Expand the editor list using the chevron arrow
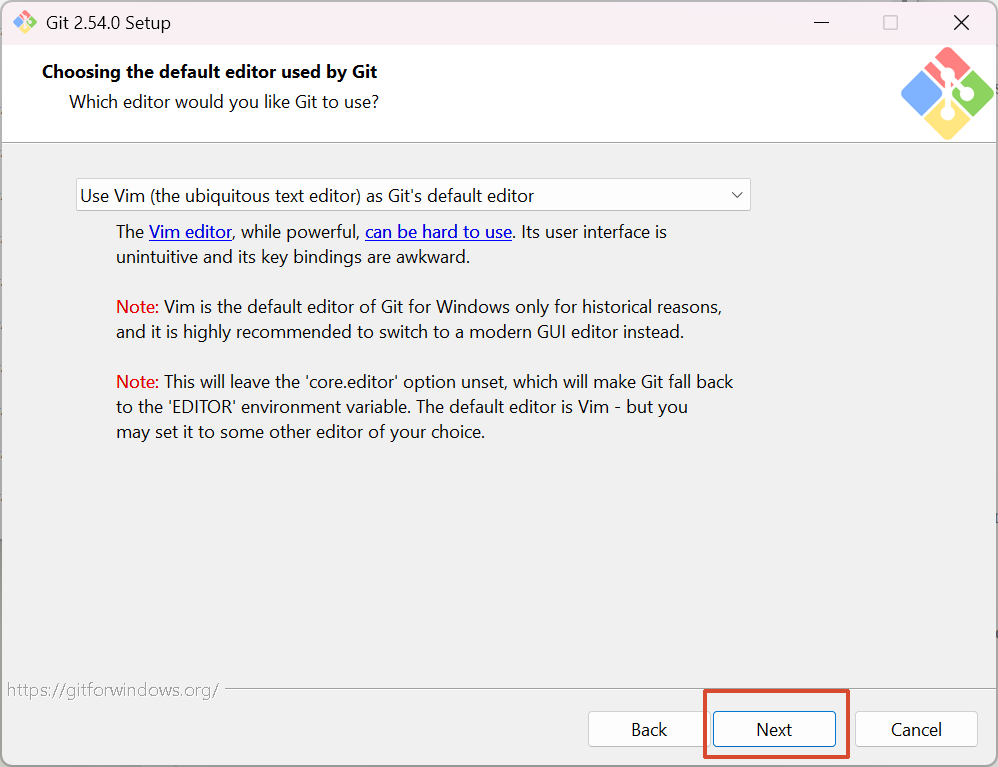Image resolution: width=998 pixels, height=767 pixels. click(736, 195)
